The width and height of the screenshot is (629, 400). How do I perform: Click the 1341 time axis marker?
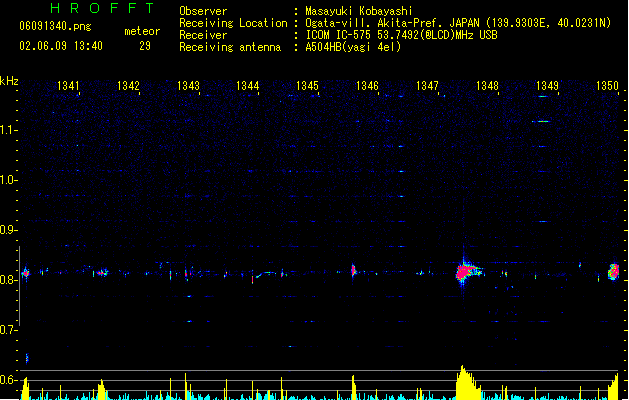68,85
